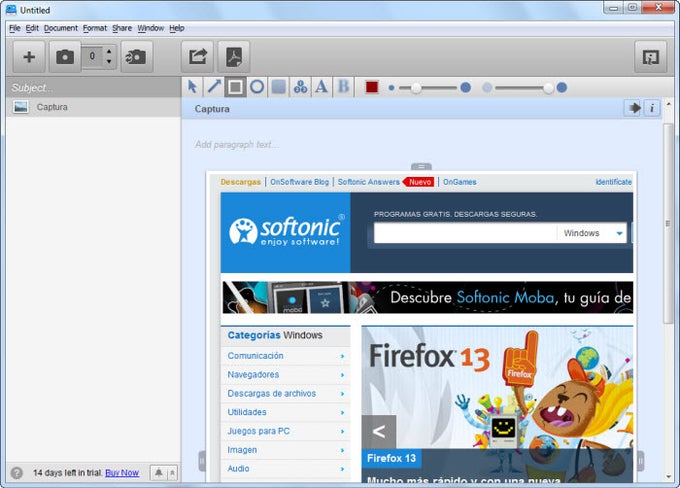
Task: Select the text 'A' tool
Action: click(321, 87)
